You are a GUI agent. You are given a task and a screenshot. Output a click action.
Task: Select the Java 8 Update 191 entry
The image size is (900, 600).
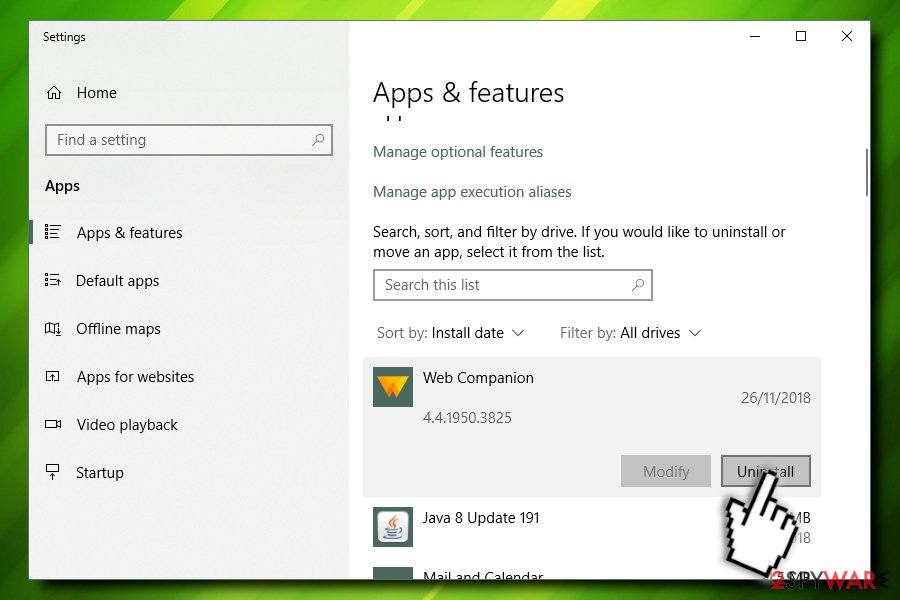tap(592, 527)
